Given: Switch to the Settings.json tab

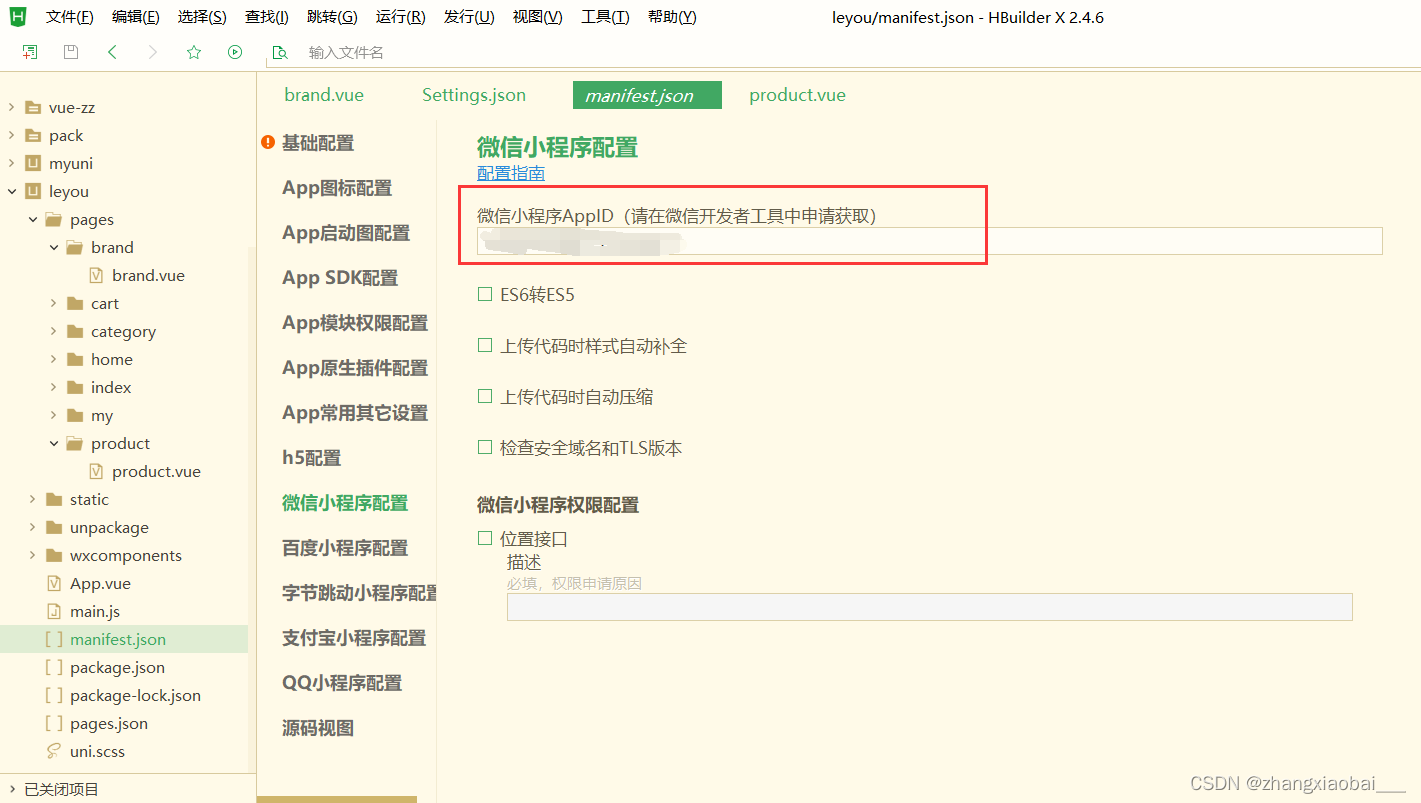Looking at the screenshot, I should [x=474, y=95].
